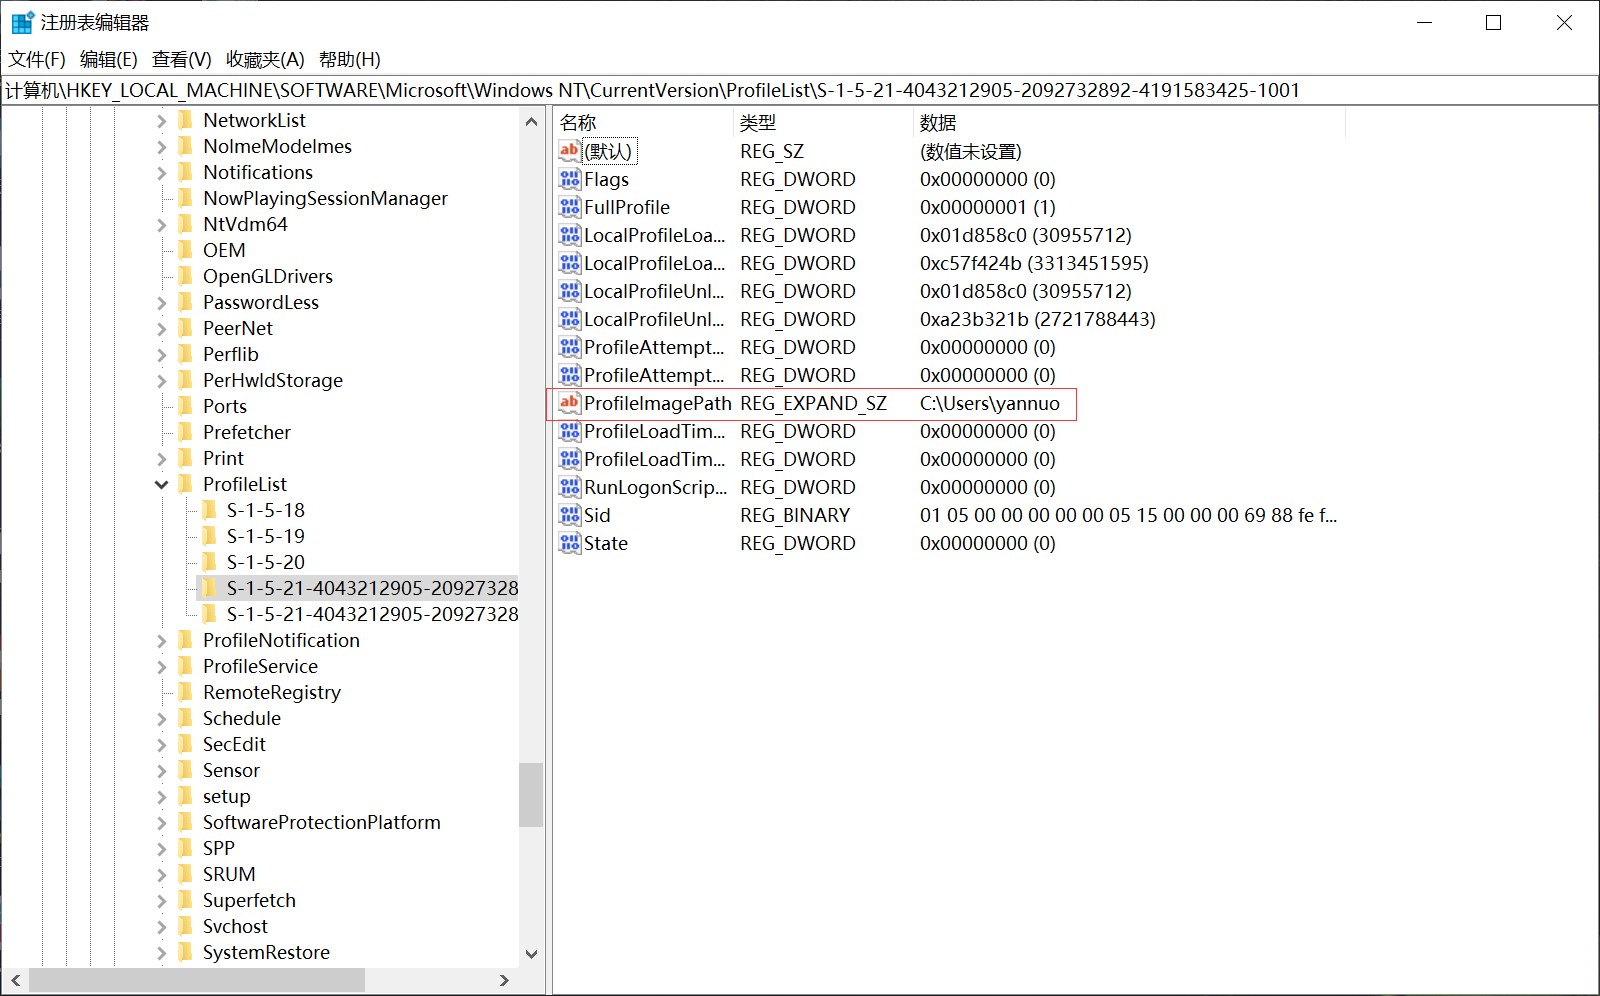Click the folder icon of PasswordLess key

(185, 302)
